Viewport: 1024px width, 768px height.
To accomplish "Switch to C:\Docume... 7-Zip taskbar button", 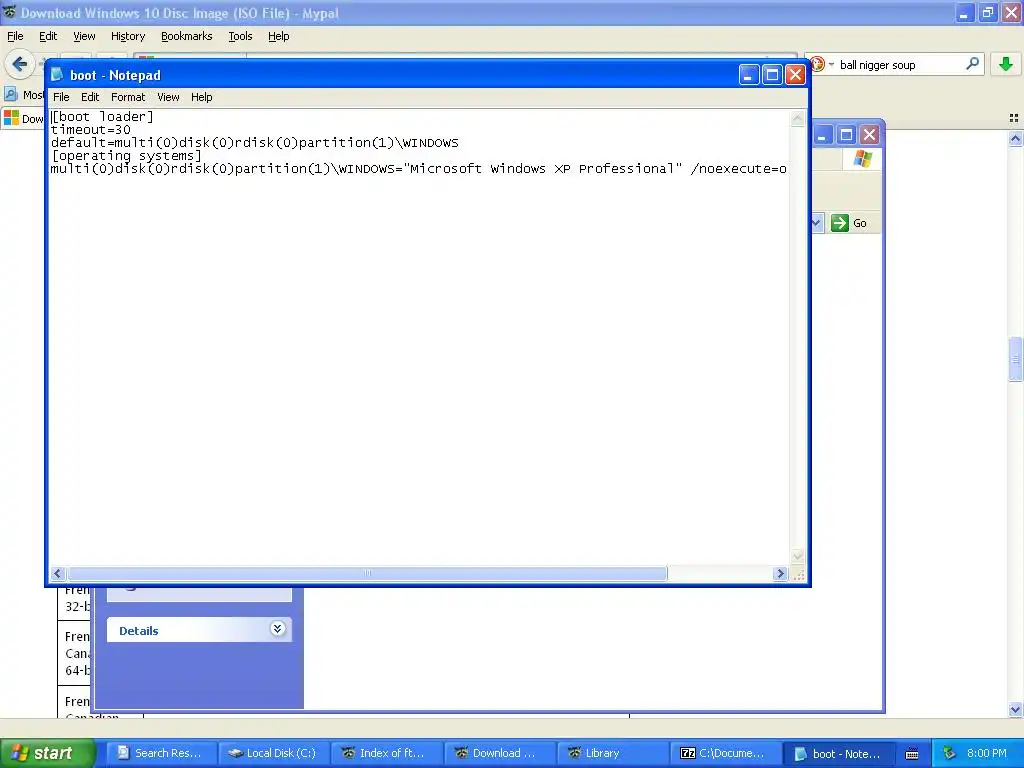I will [x=725, y=753].
